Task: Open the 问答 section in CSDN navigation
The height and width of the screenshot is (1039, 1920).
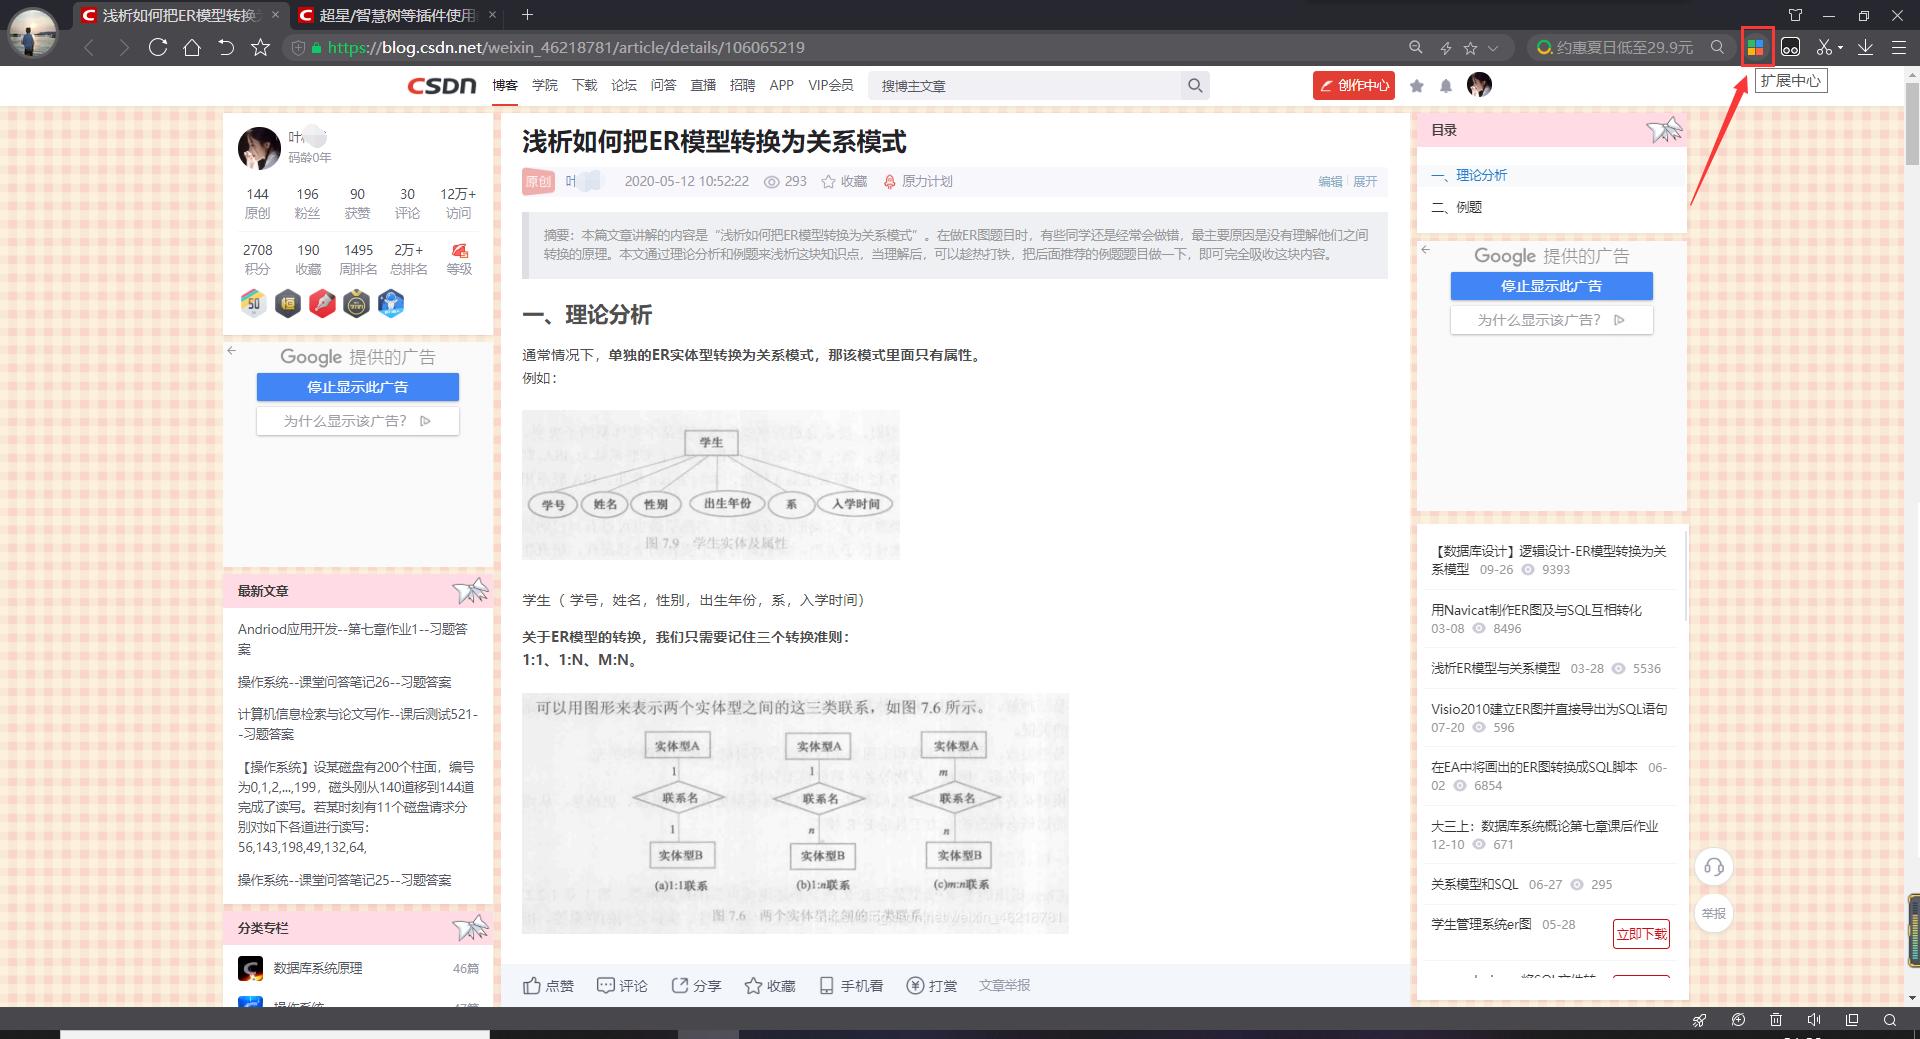Action: [664, 85]
